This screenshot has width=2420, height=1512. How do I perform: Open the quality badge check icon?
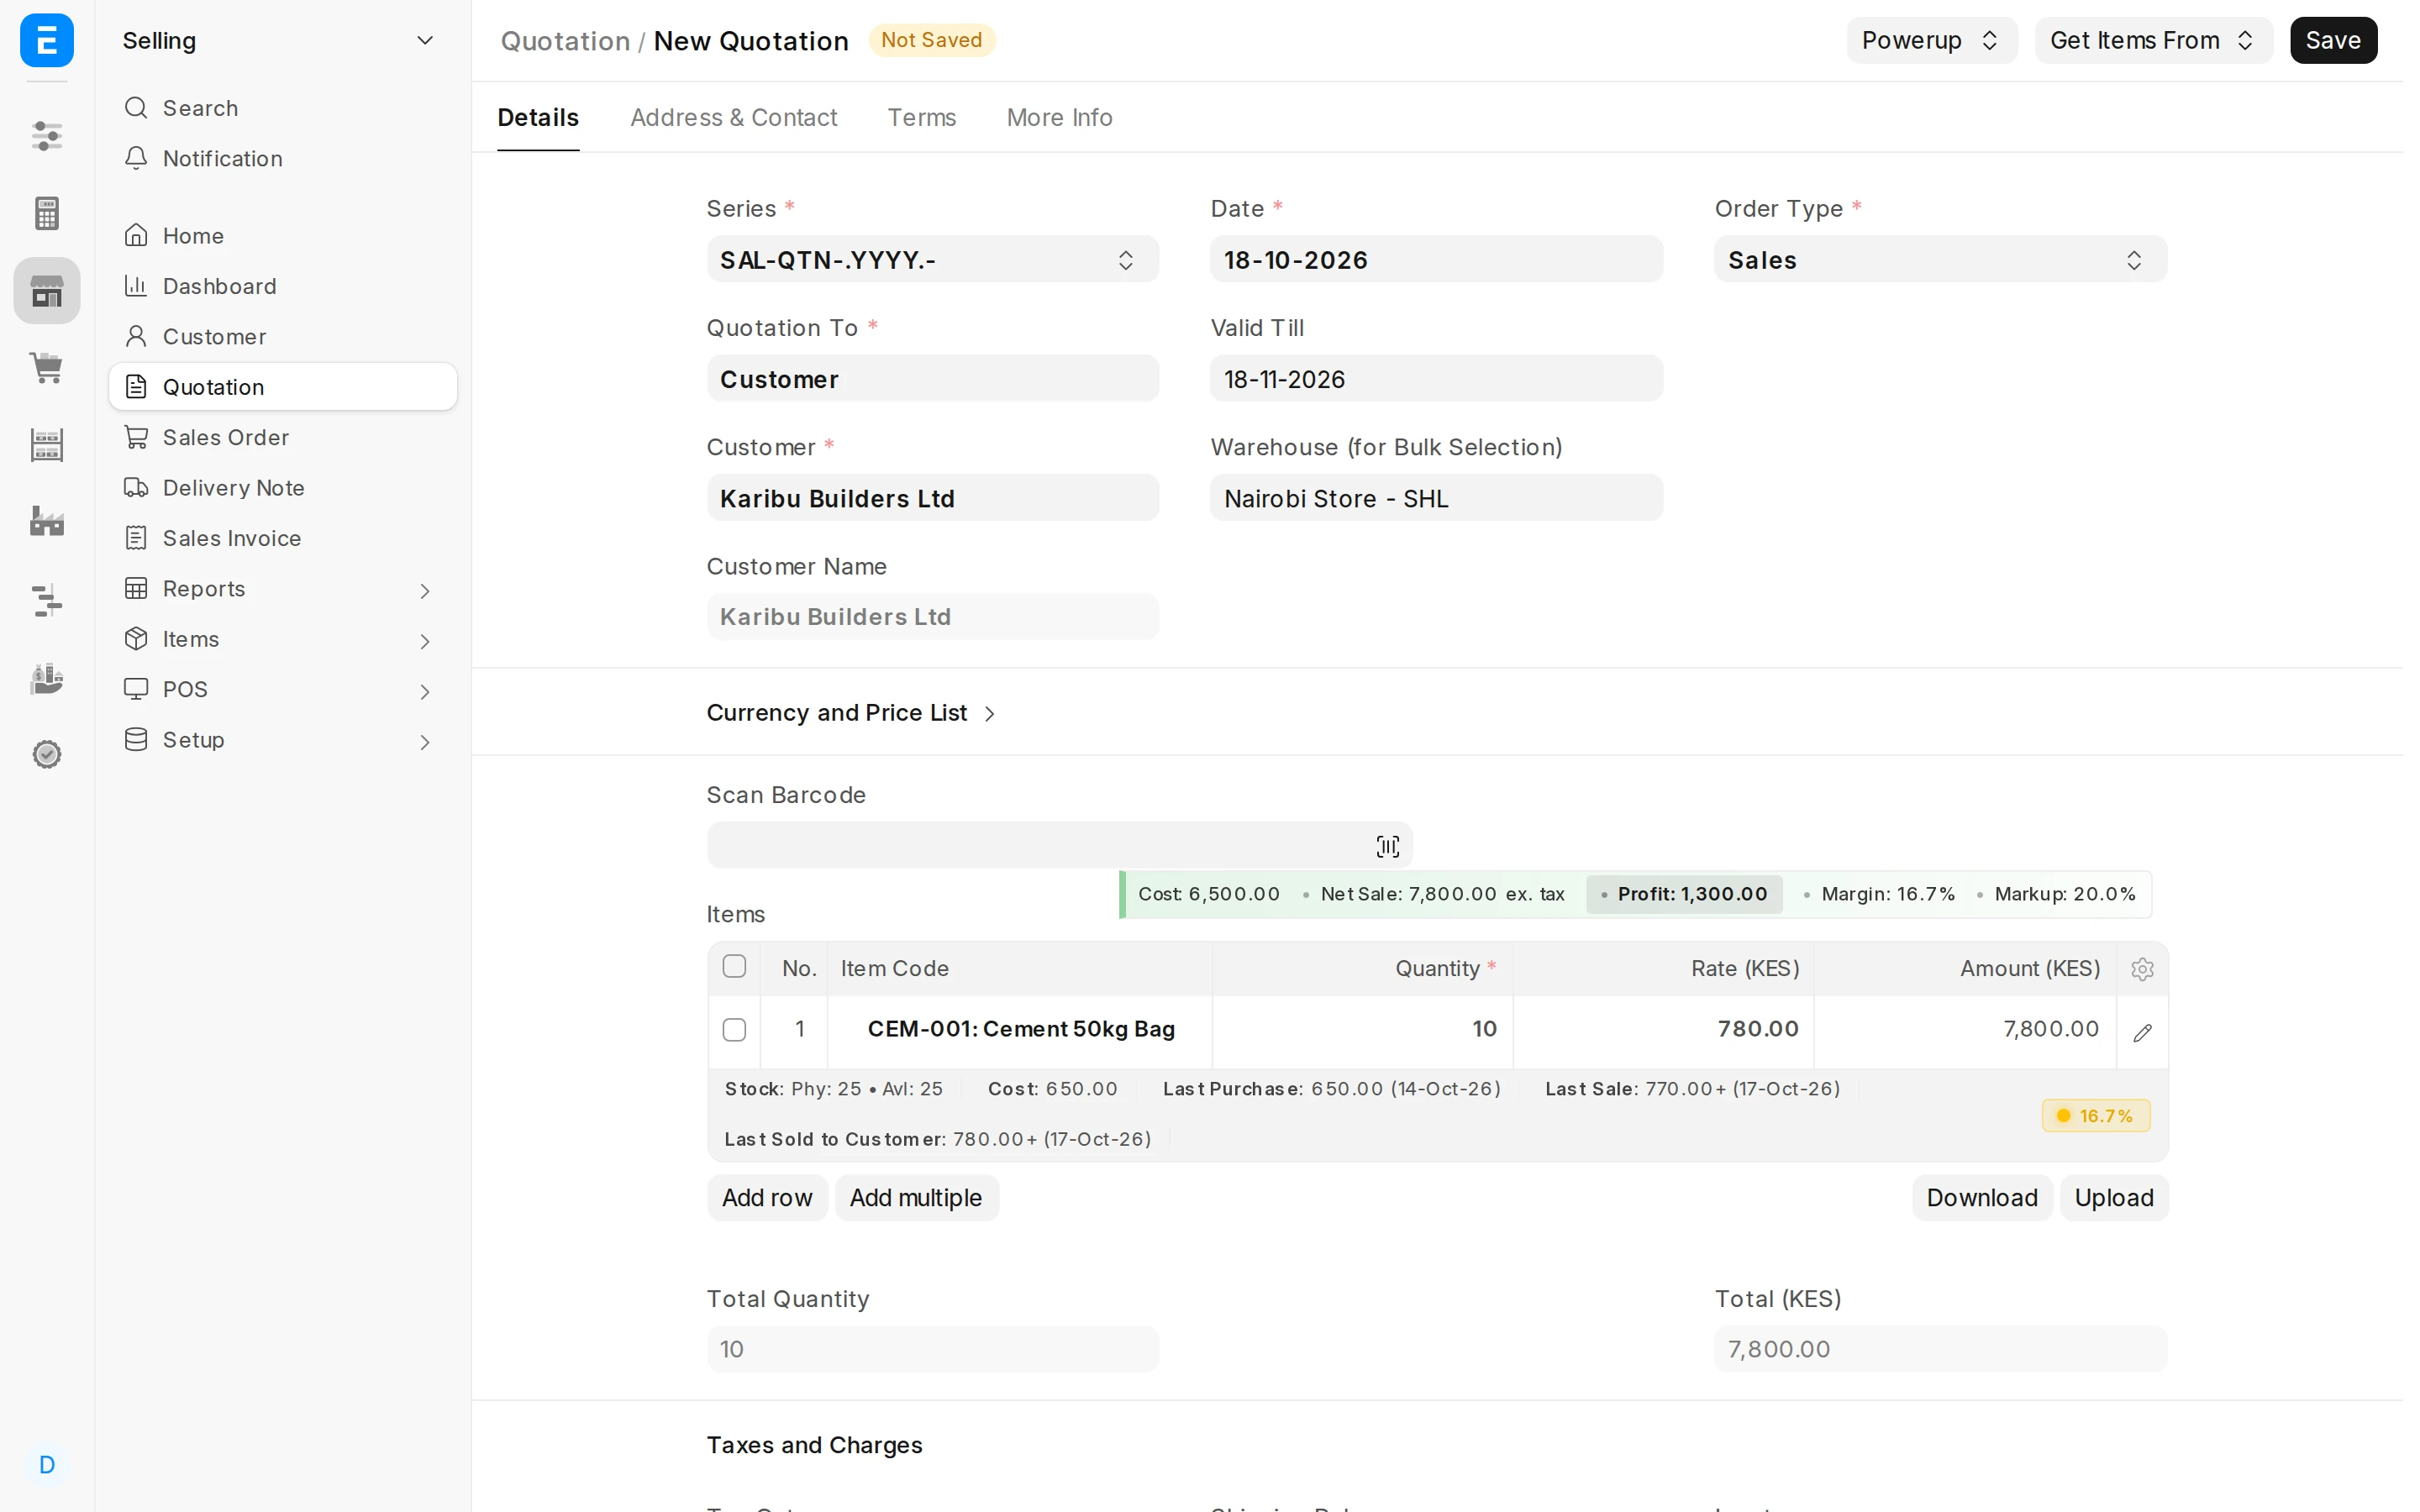click(x=47, y=754)
